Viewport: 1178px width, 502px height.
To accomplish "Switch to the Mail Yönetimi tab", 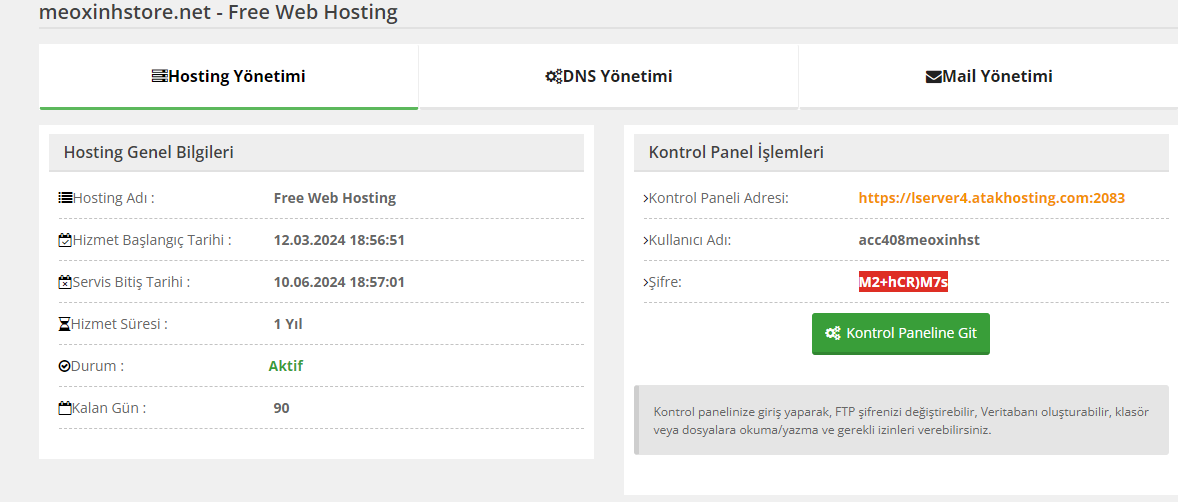I will tap(988, 77).
